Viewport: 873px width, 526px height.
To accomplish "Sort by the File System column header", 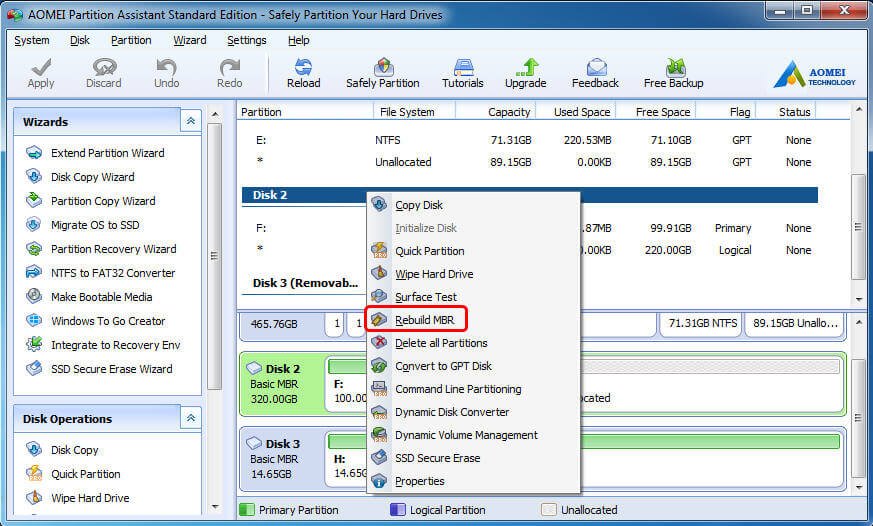I will click(x=414, y=112).
